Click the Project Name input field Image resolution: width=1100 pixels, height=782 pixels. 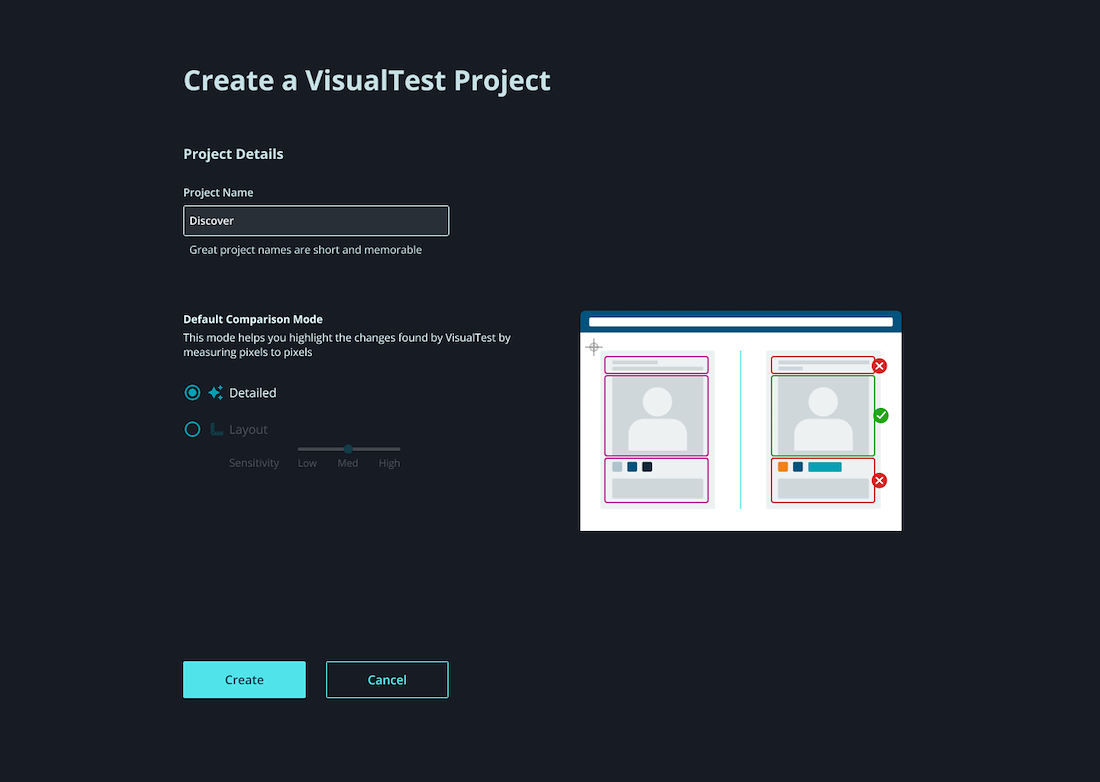click(316, 221)
